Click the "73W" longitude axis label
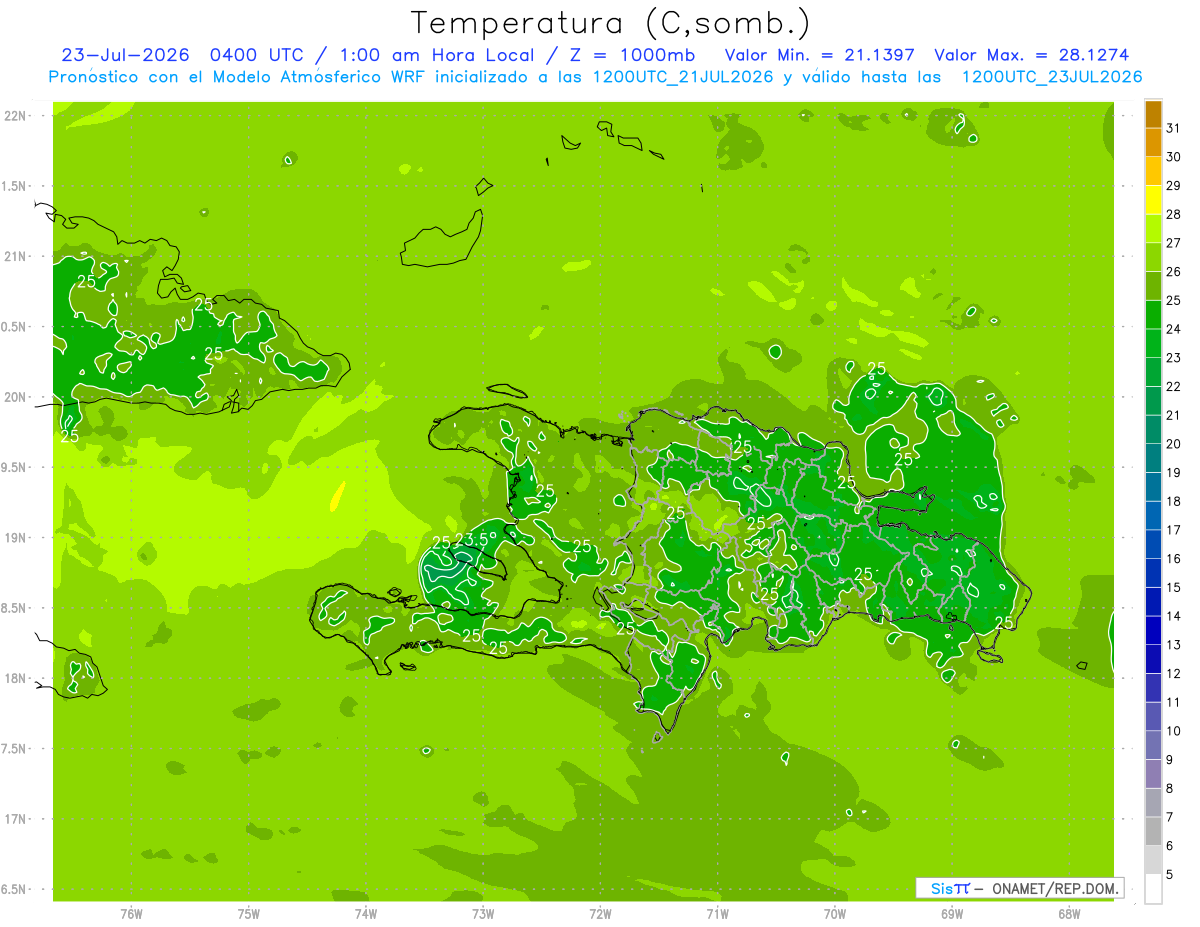 pyautogui.click(x=483, y=914)
